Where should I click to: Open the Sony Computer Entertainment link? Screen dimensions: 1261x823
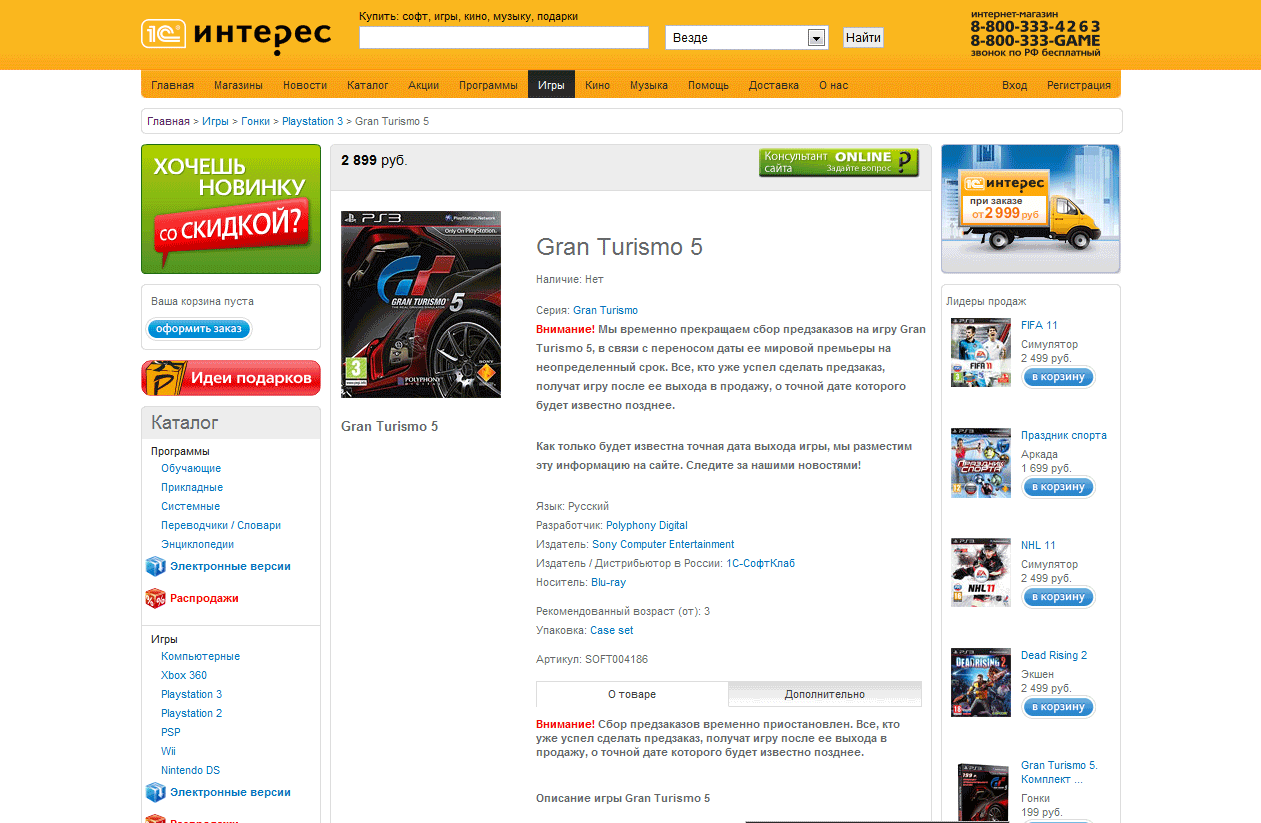[x=663, y=544]
